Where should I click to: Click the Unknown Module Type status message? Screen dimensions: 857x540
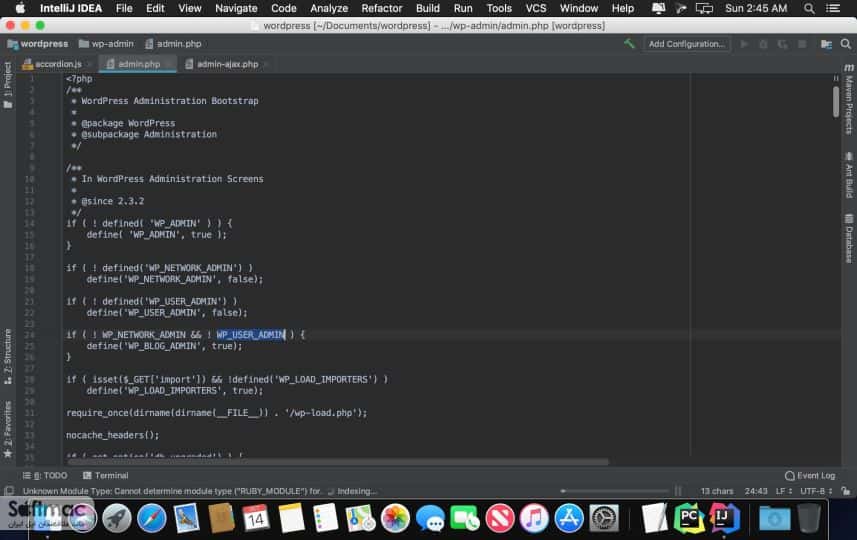(173, 491)
